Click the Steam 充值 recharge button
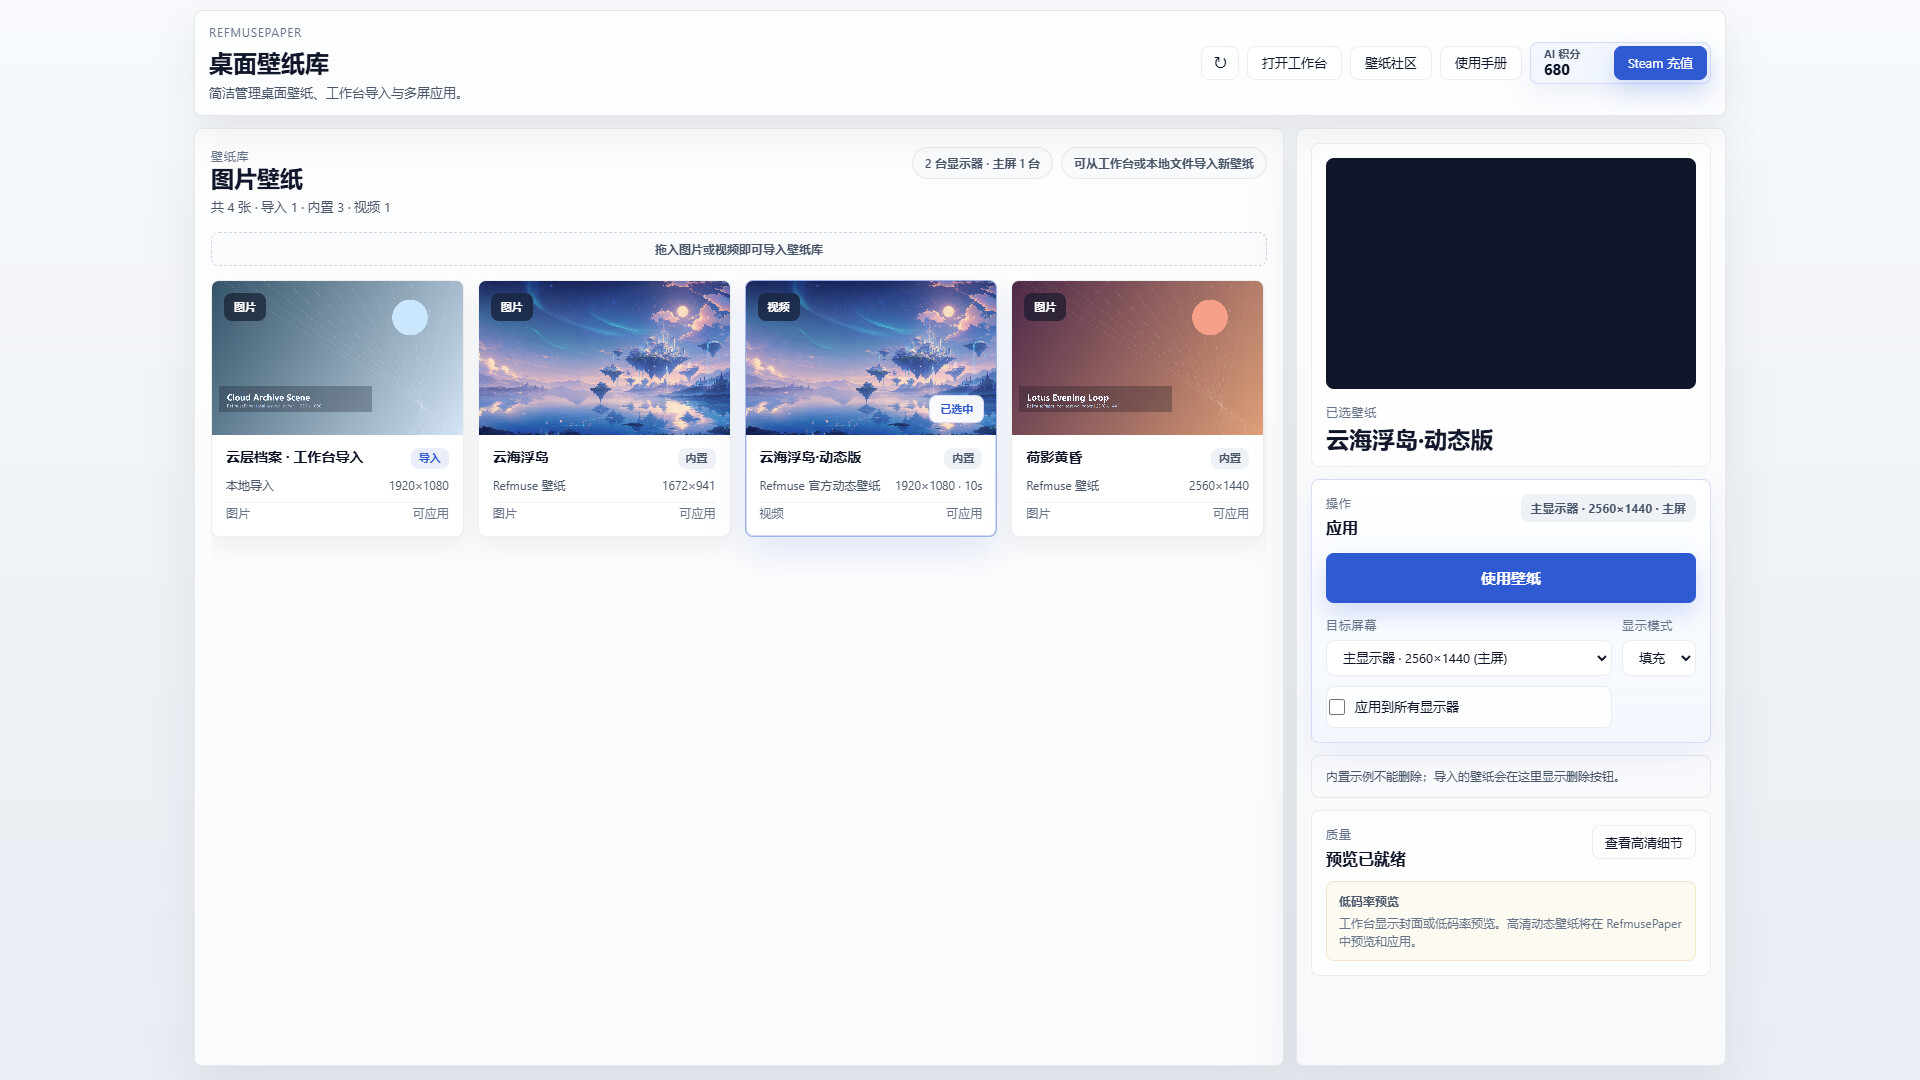 pos(1659,63)
